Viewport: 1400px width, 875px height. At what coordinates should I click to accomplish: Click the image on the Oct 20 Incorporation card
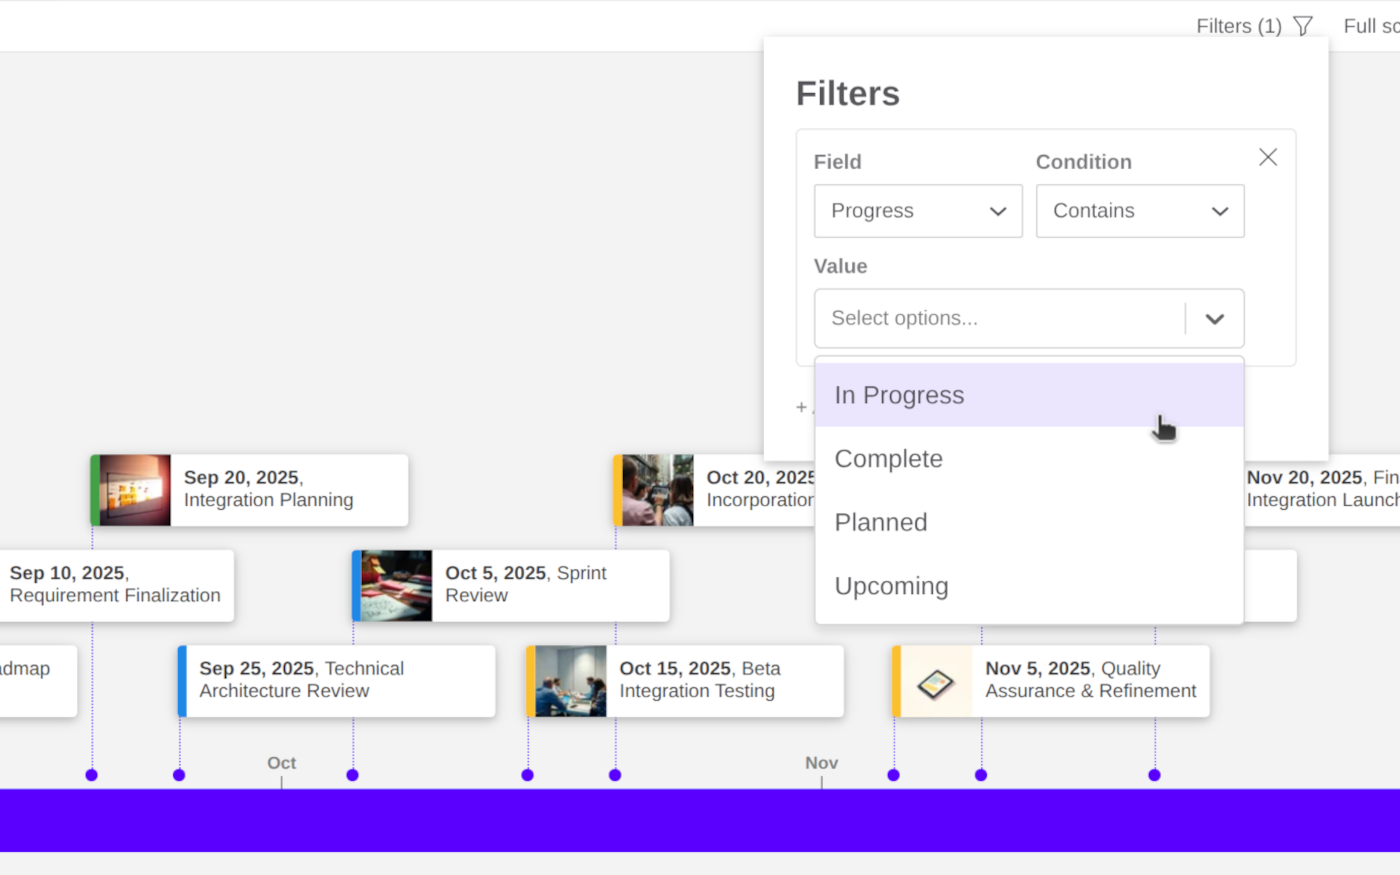point(658,489)
